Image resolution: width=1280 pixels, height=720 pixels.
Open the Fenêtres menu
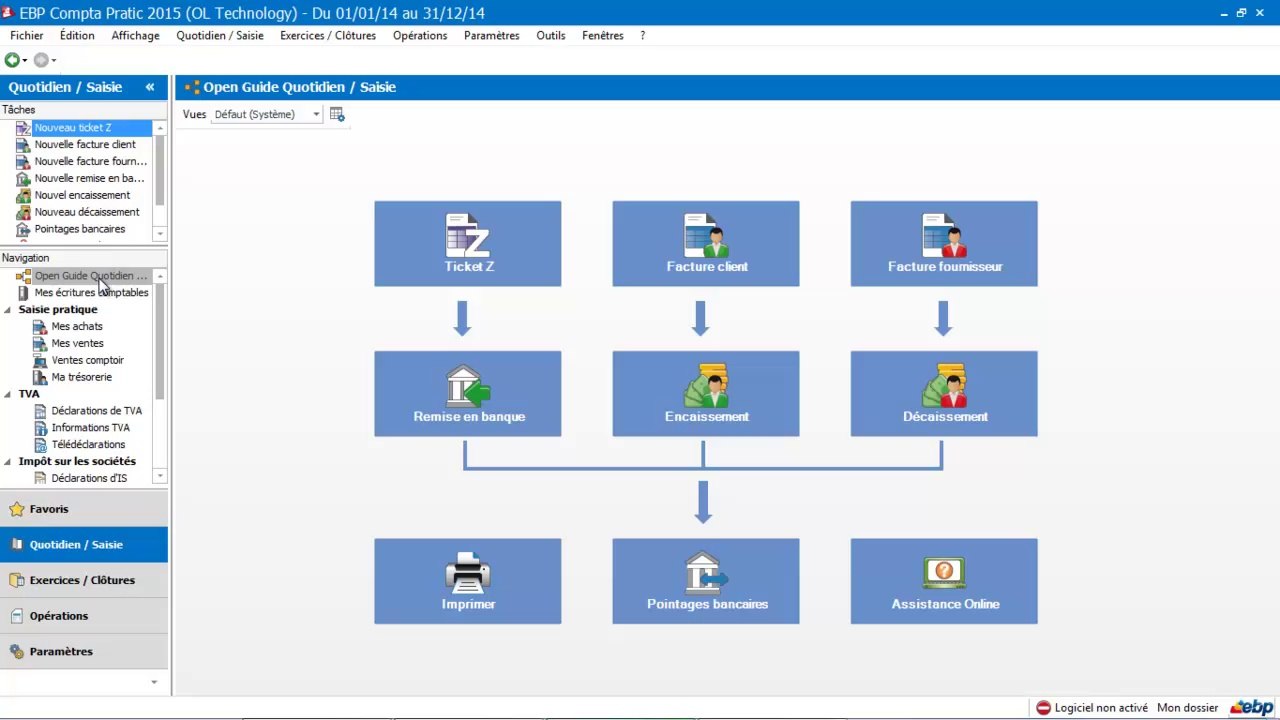pyautogui.click(x=603, y=36)
